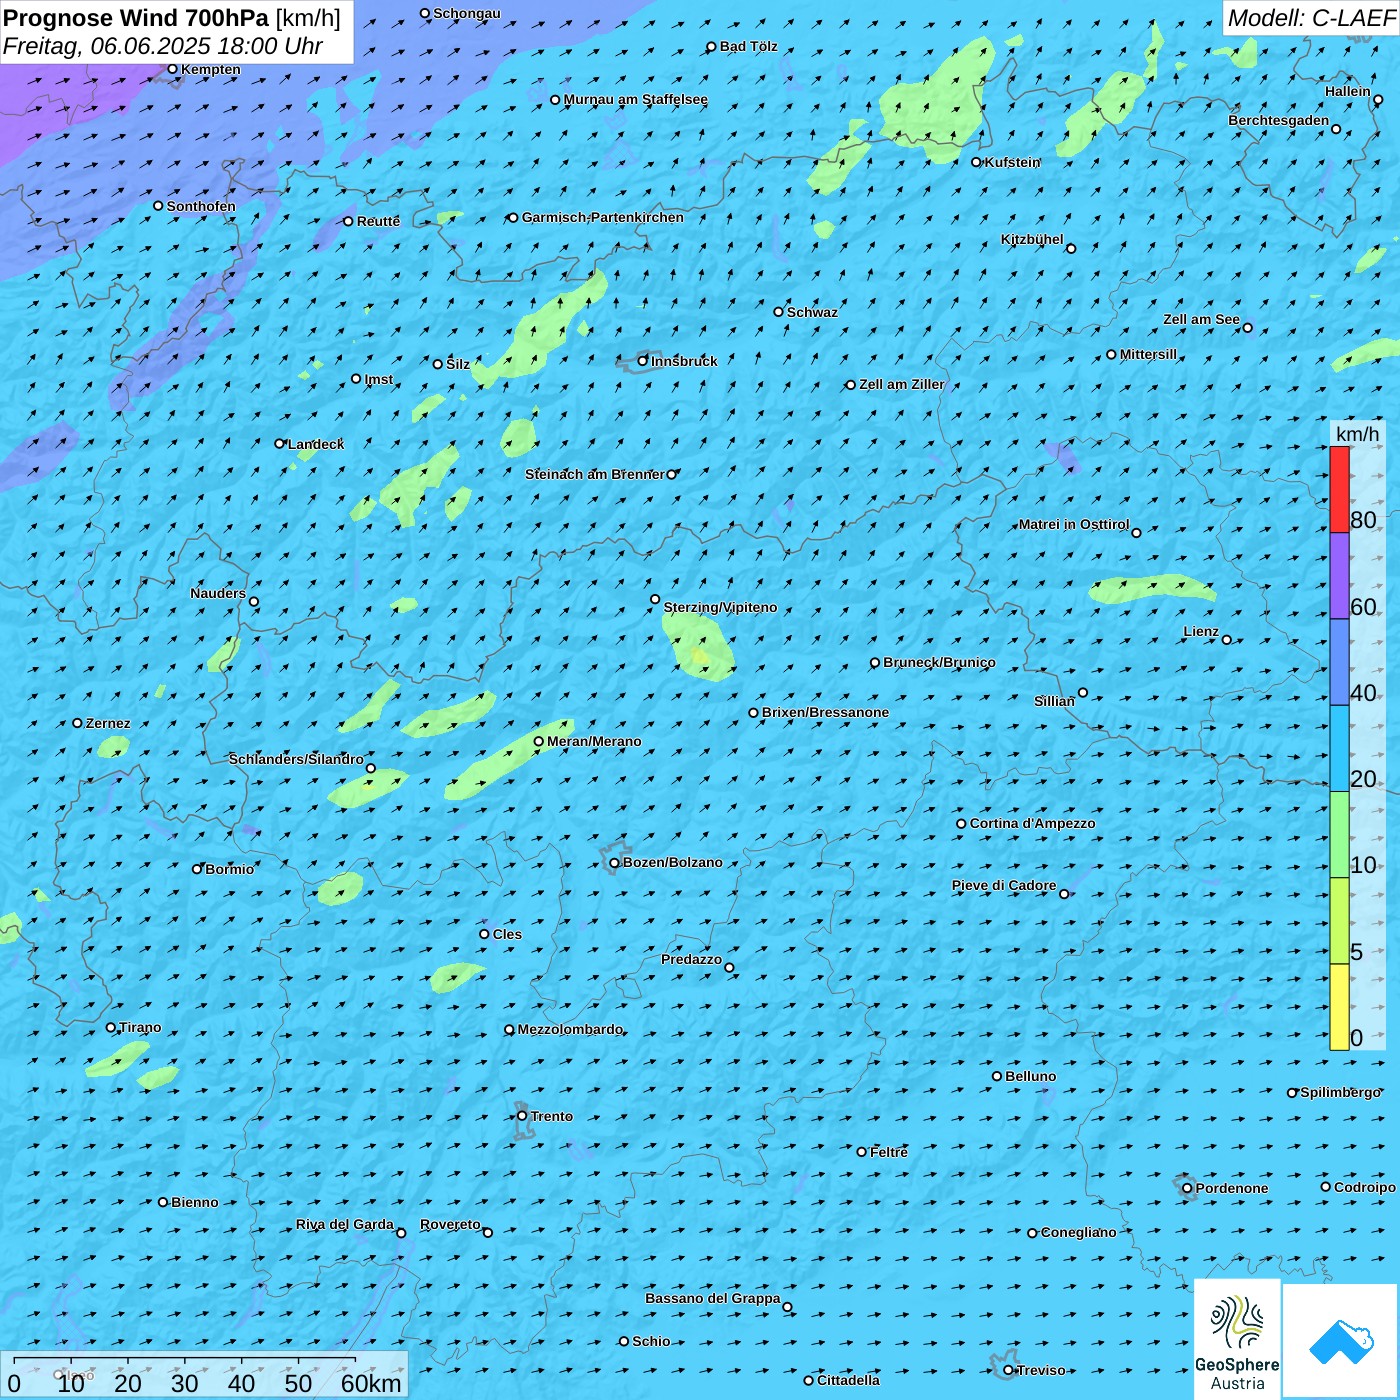
Task: Click the 'Brixen/Bressanone' label
Action: (825, 712)
